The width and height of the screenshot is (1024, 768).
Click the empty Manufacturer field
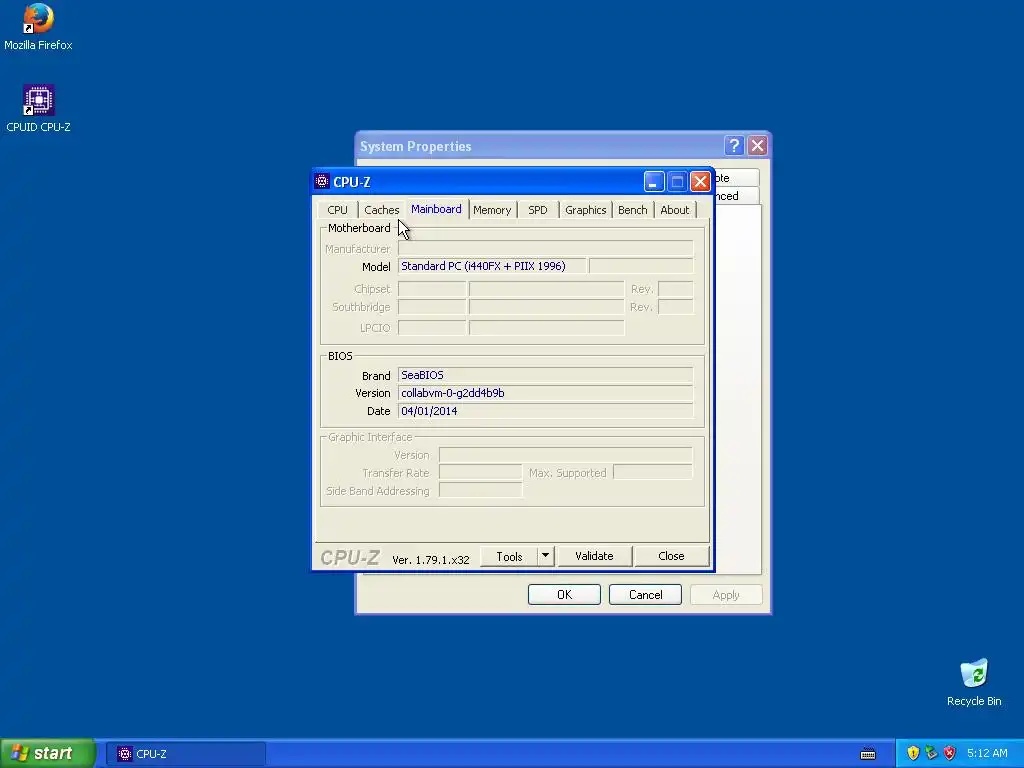point(545,249)
